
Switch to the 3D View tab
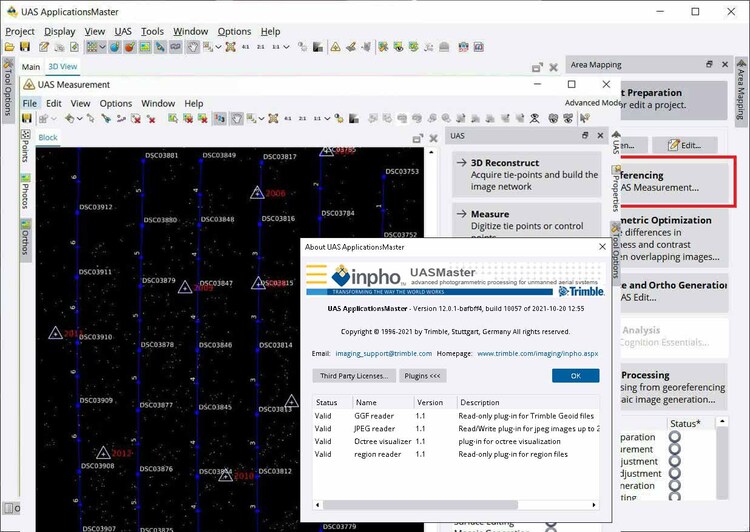pos(62,67)
